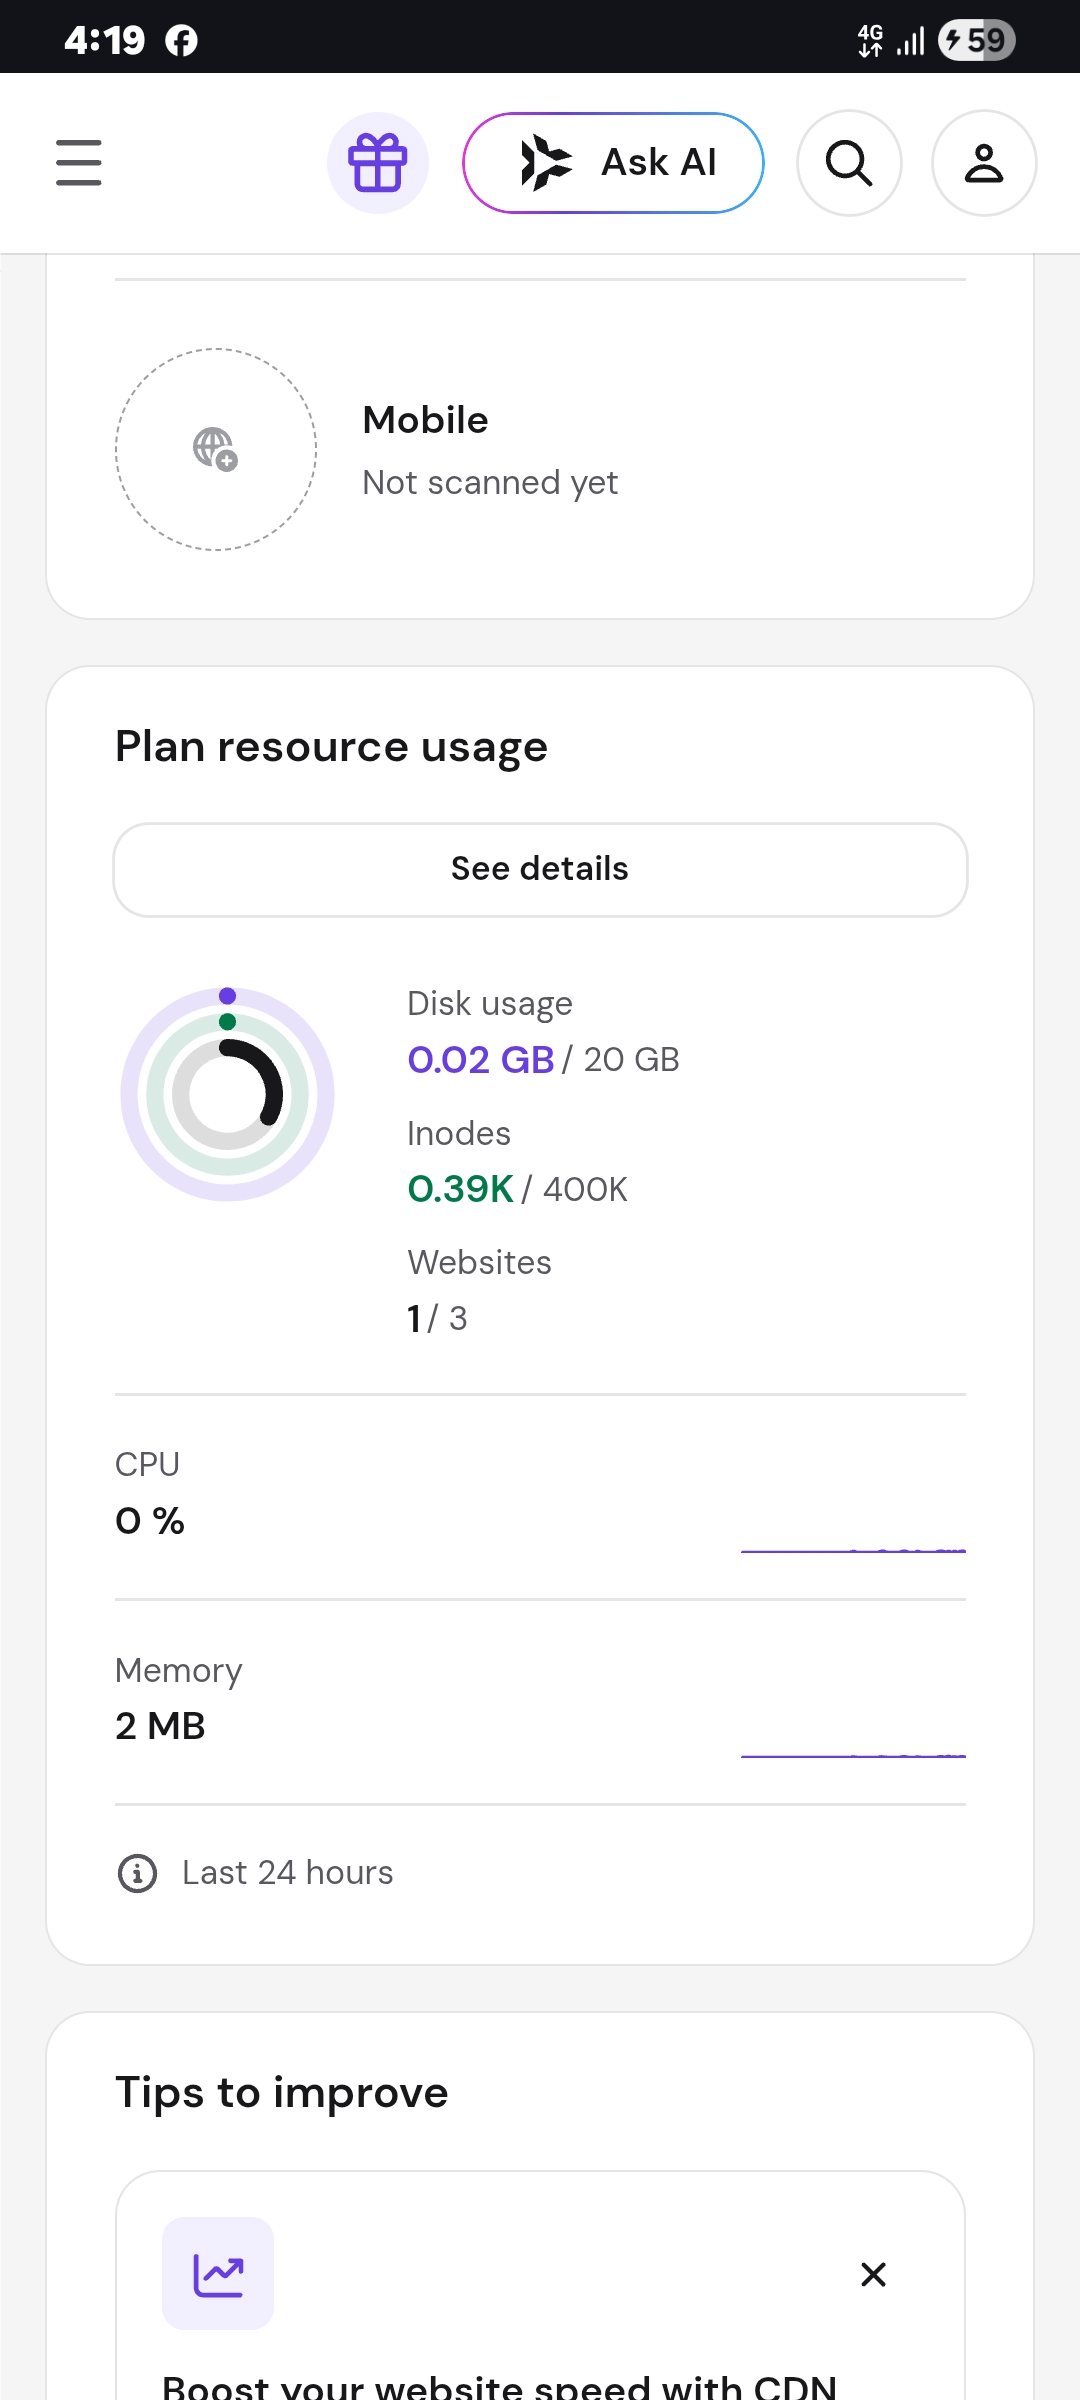Click See details button
1080x2400 pixels.
pyautogui.click(x=540, y=869)
